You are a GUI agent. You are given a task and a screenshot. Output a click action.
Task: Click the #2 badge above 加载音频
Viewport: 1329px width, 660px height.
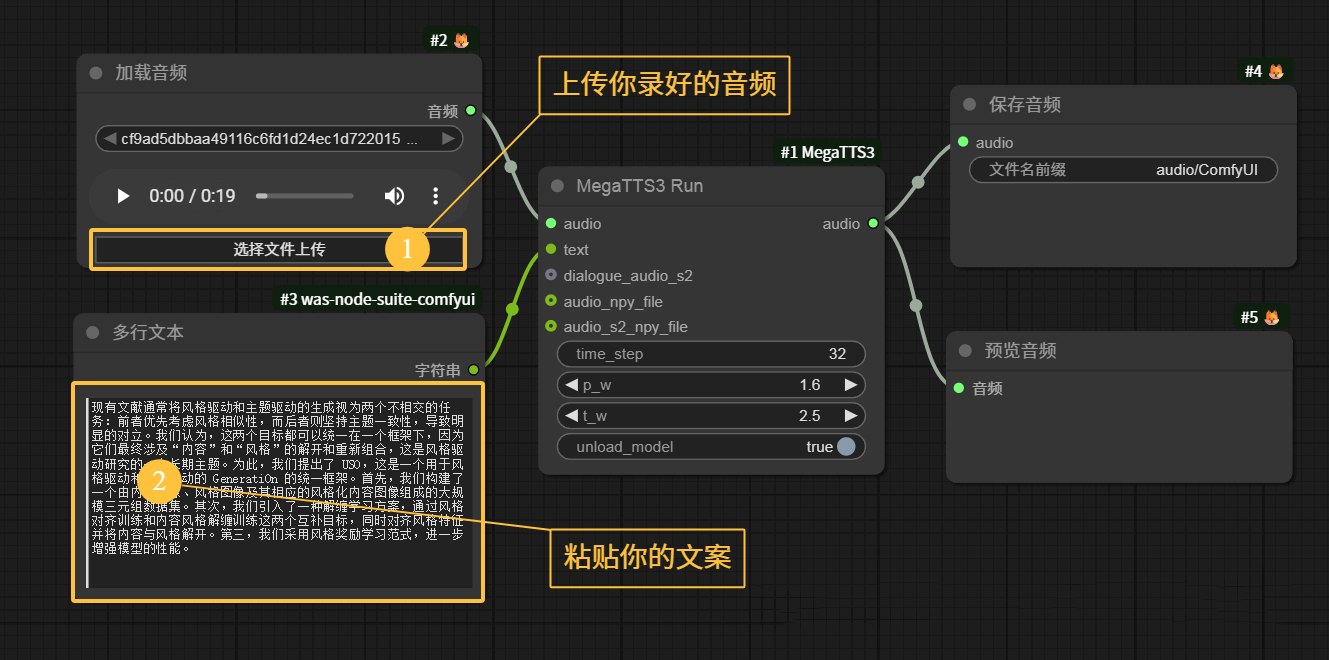(450, 40)
